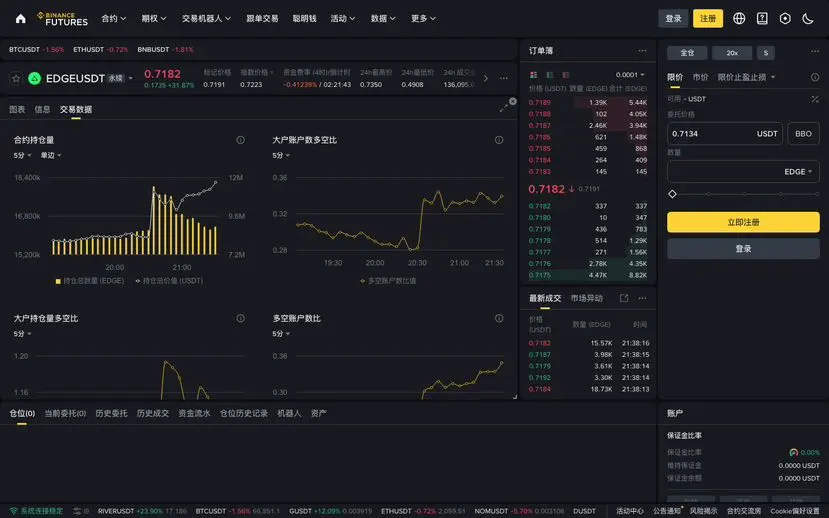Click the diamond handle on quantity slider

[x=672, y=194]
